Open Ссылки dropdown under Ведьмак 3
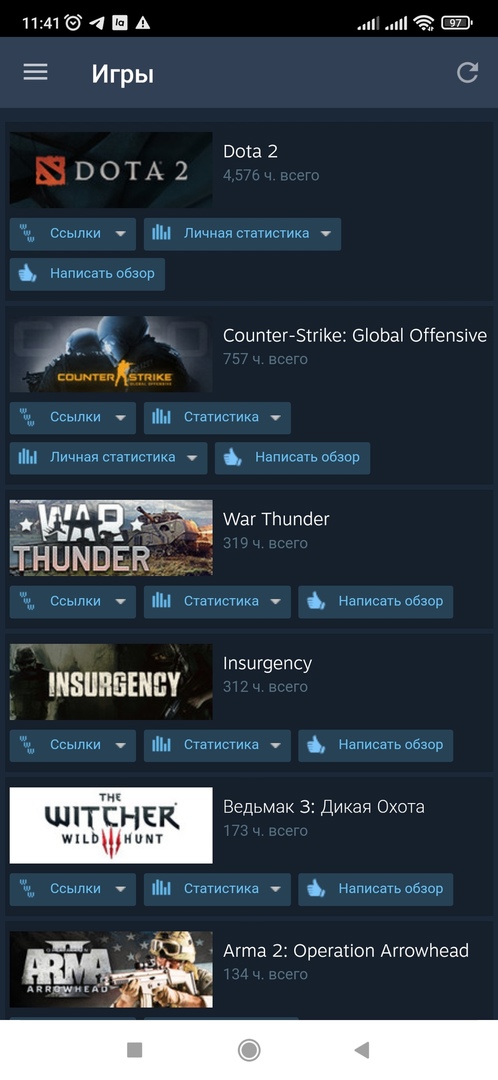The width and height of the screenshot is (498, 1080). [73, 889]
